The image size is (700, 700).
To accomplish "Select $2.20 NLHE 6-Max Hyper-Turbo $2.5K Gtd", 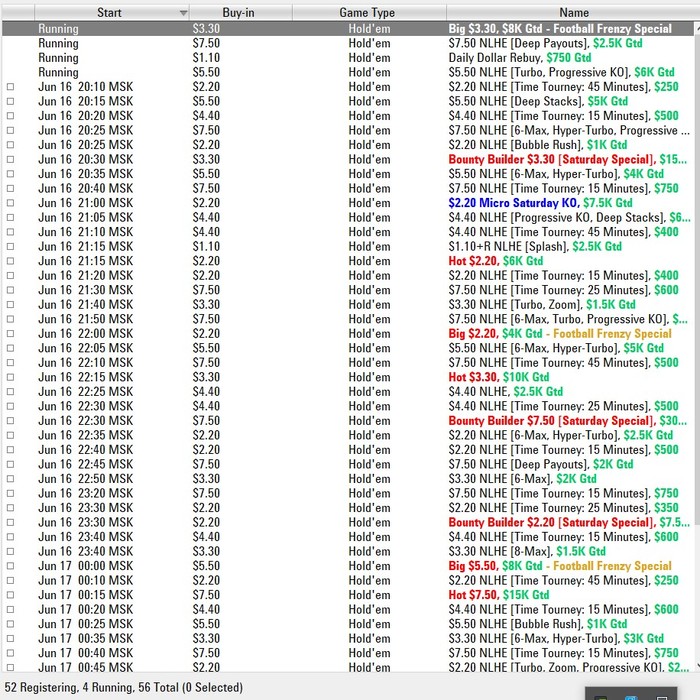I will (x=348, y=435).
